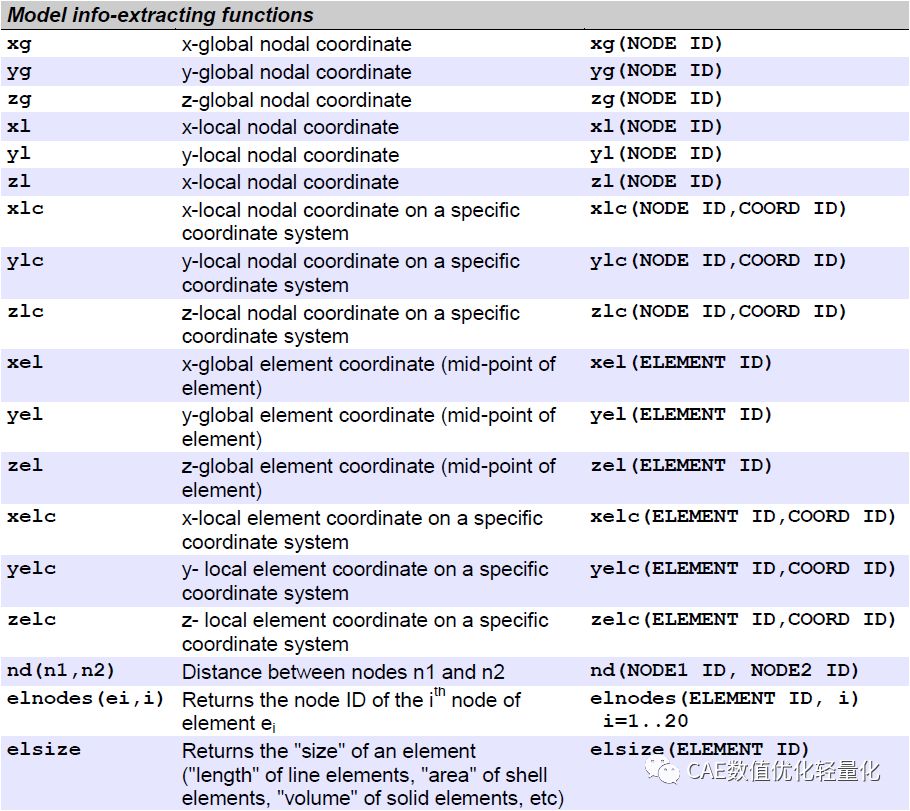Select the description starting "Returns the "size" of an element"

click(x=373, y=775)
